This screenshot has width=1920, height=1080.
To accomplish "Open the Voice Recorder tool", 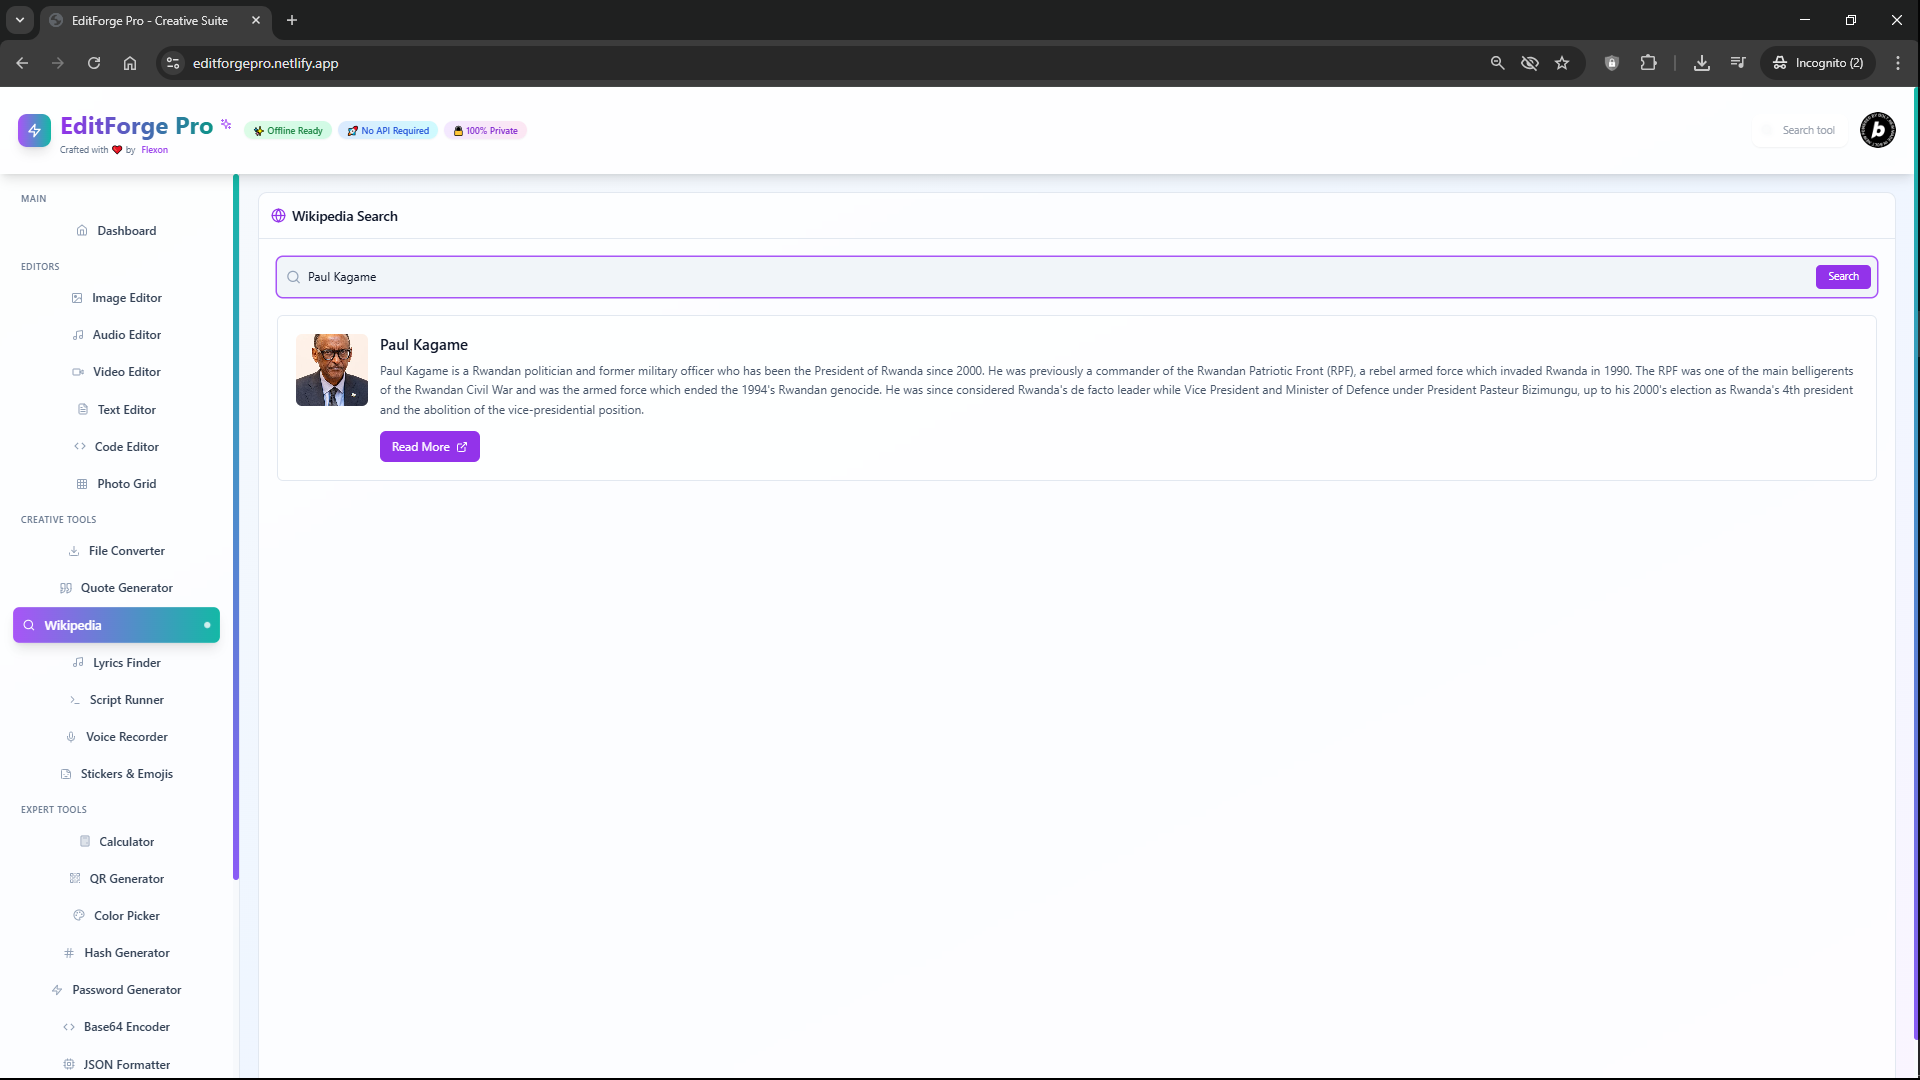I will point(126,737).
